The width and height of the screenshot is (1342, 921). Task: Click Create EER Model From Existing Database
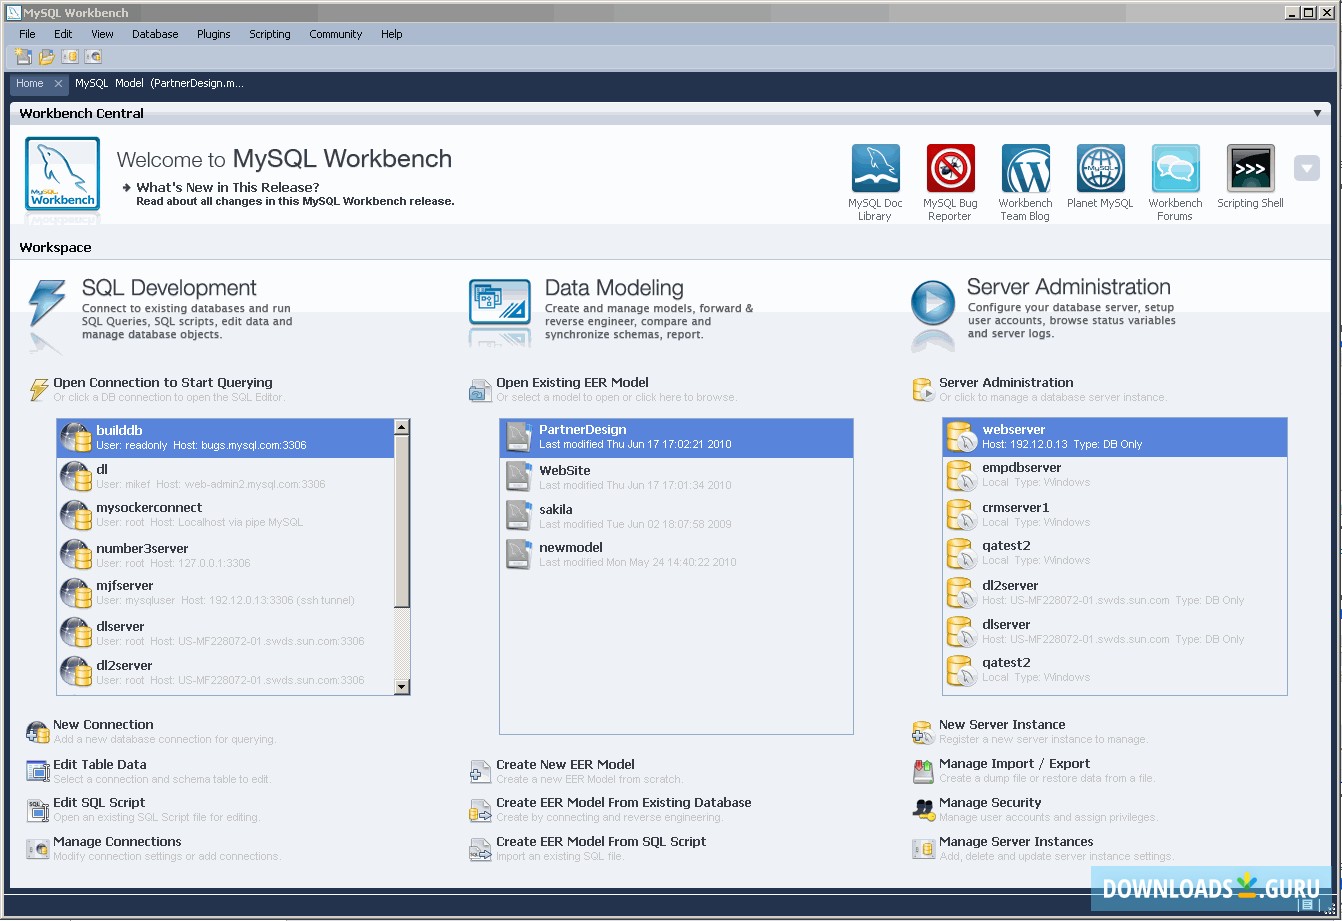pyautogui.click(x=624, y=802)
